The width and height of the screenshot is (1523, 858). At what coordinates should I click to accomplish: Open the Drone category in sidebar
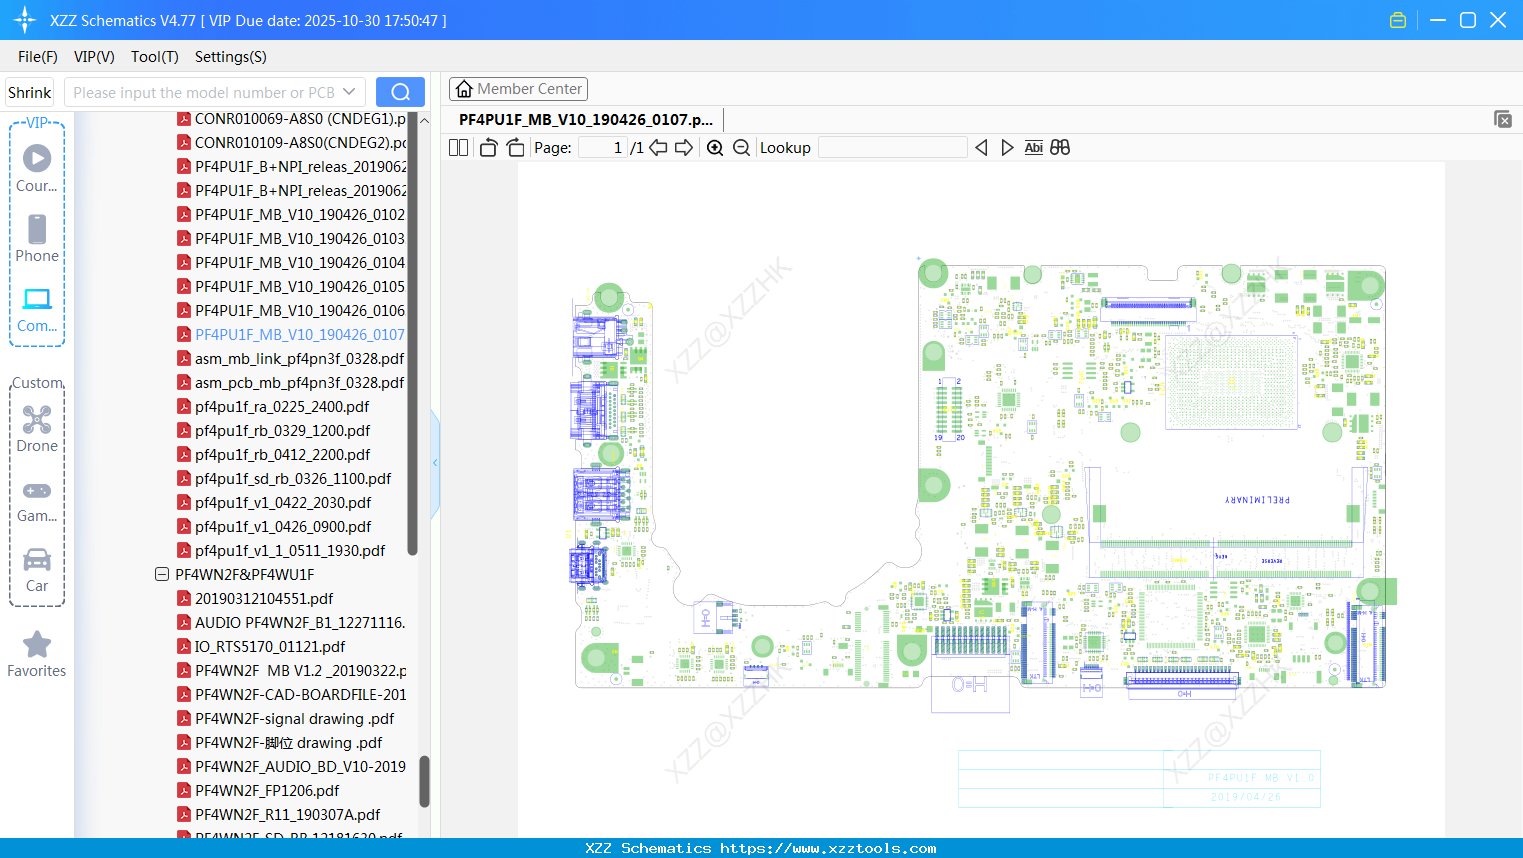click(37, 429)
